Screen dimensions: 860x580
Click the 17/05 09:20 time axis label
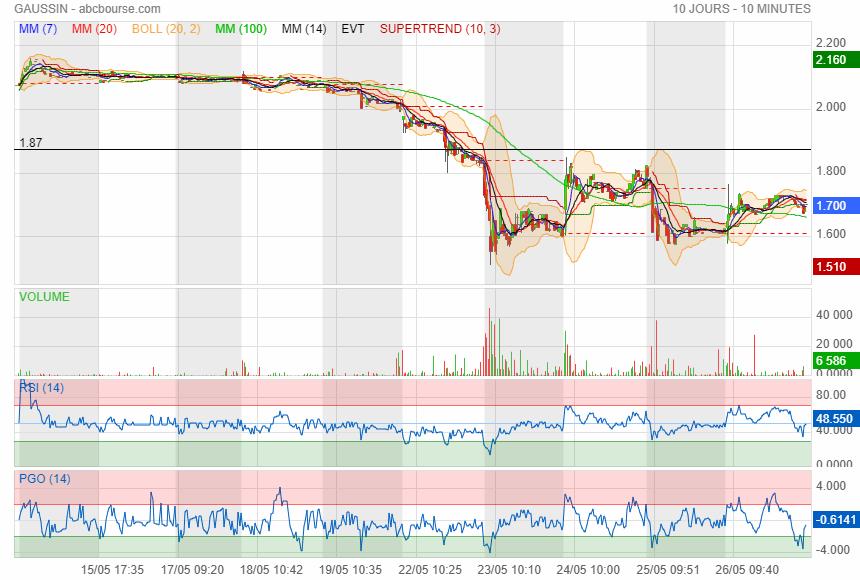click(x=193, y=570)
